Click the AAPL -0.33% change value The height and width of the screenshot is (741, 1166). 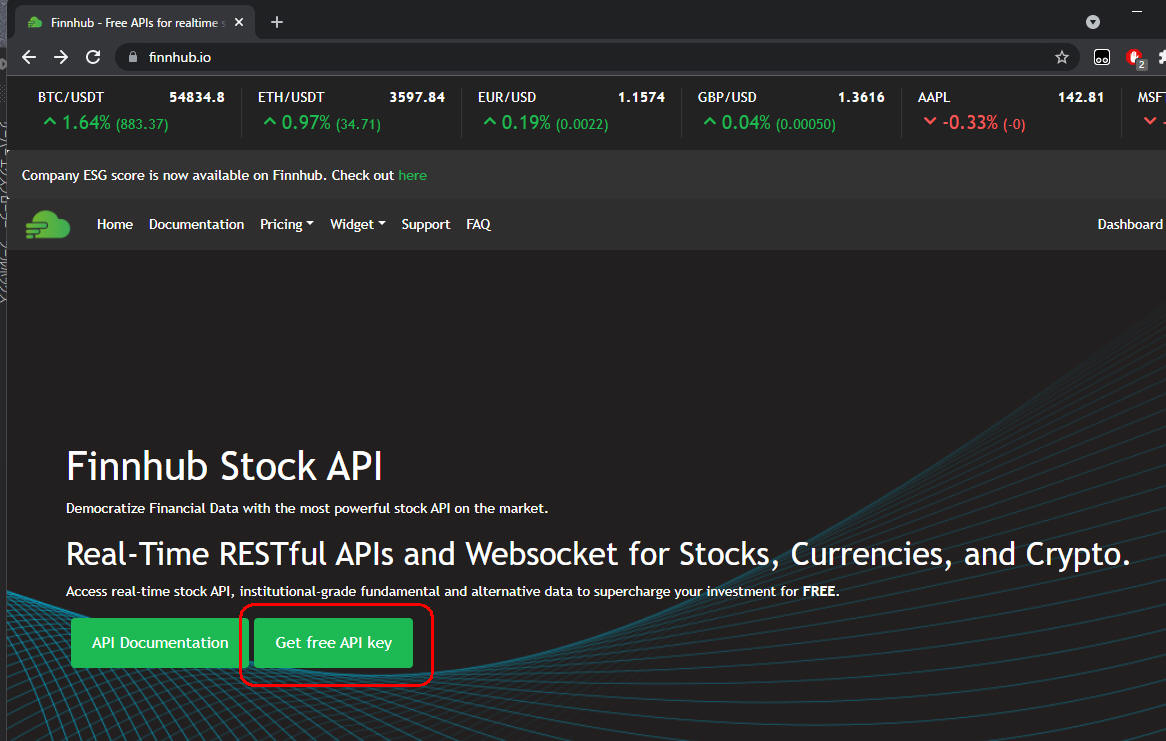970,123
